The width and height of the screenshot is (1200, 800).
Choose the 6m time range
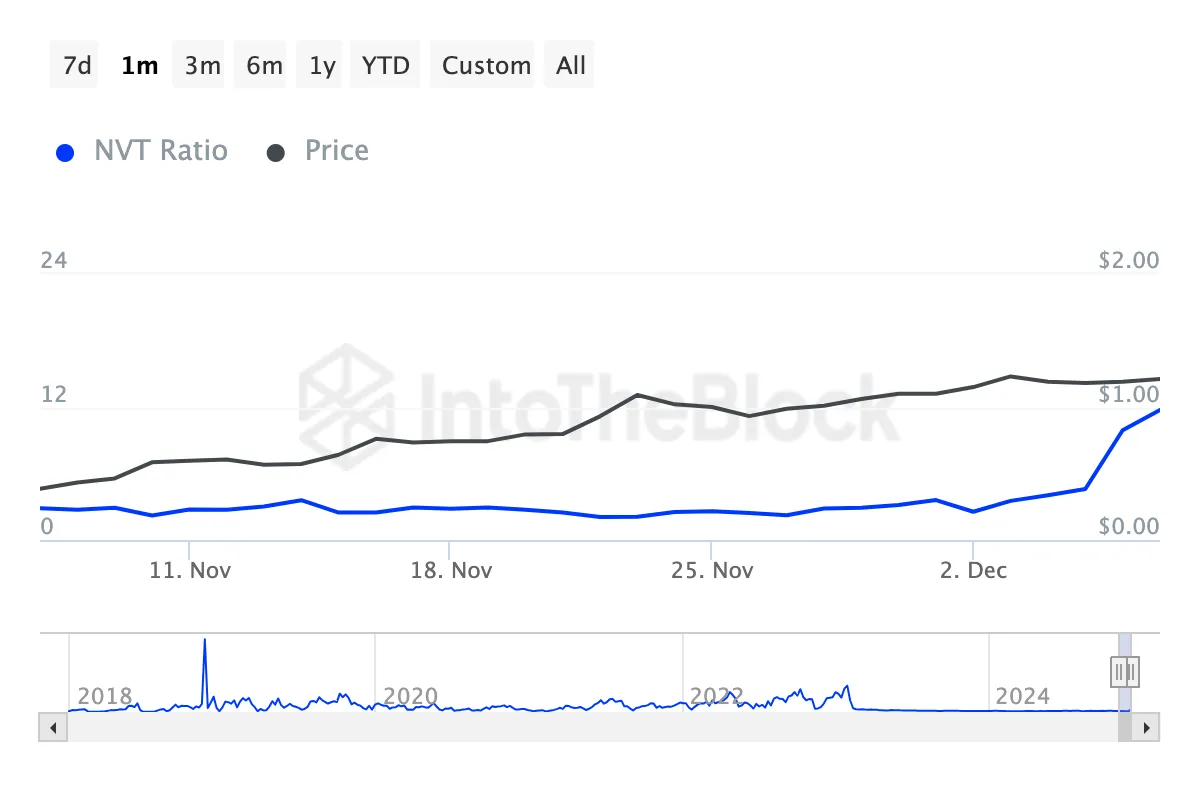pyautogui.click(x=264, y=66)
